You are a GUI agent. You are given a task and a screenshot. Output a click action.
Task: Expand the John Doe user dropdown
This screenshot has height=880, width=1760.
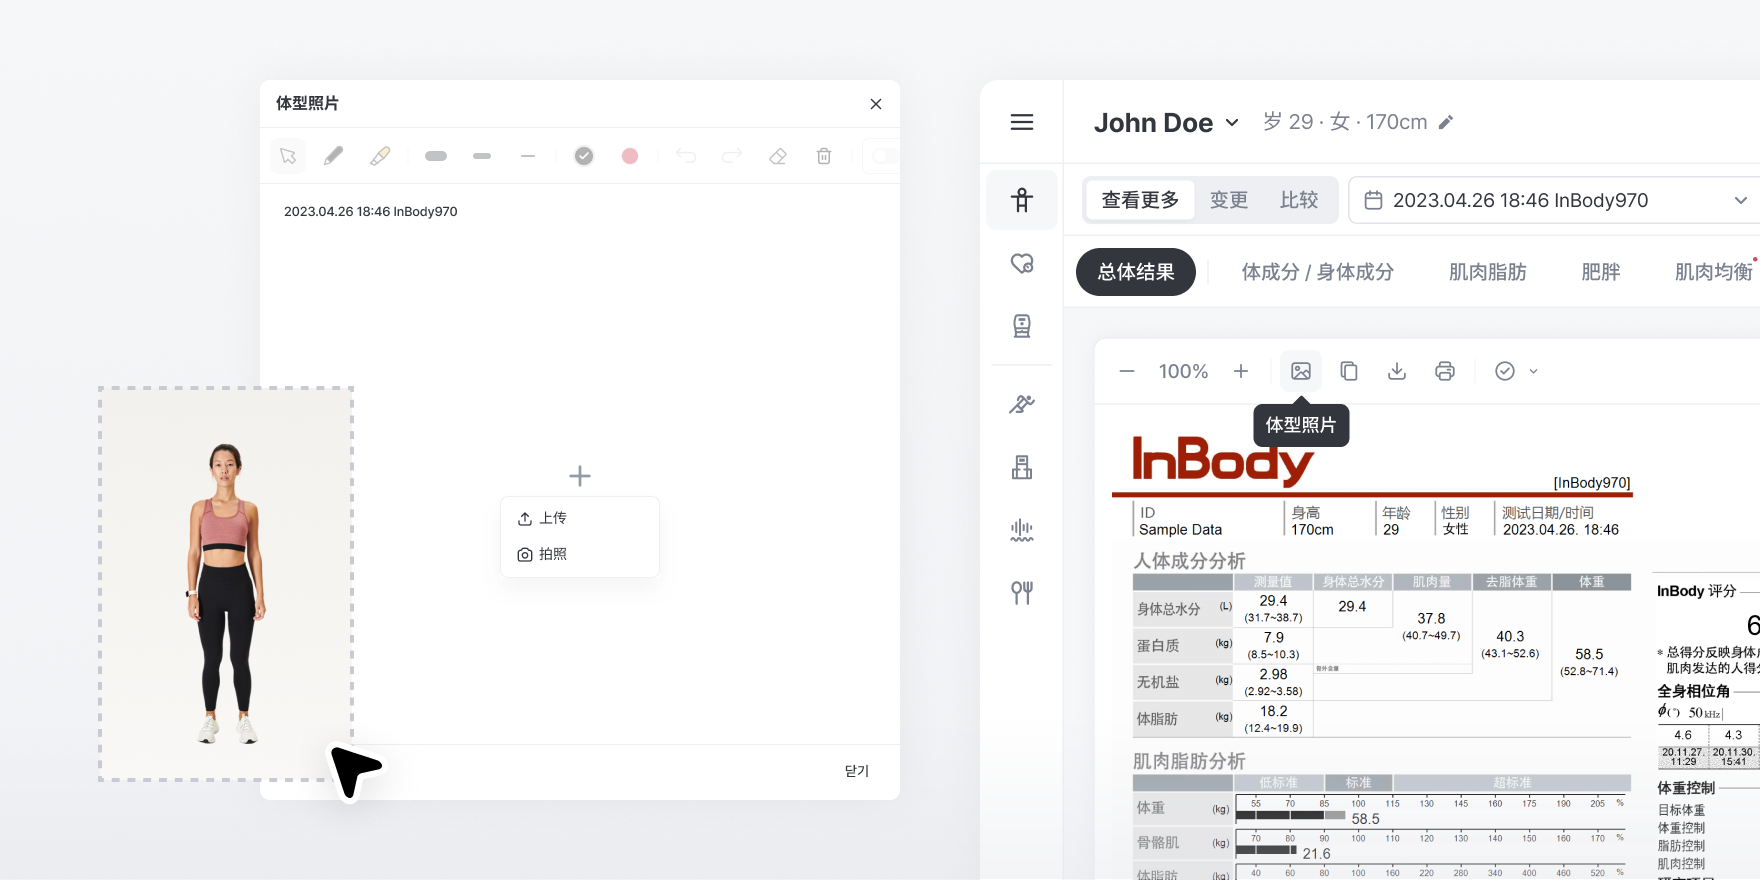coord(1232,122)
